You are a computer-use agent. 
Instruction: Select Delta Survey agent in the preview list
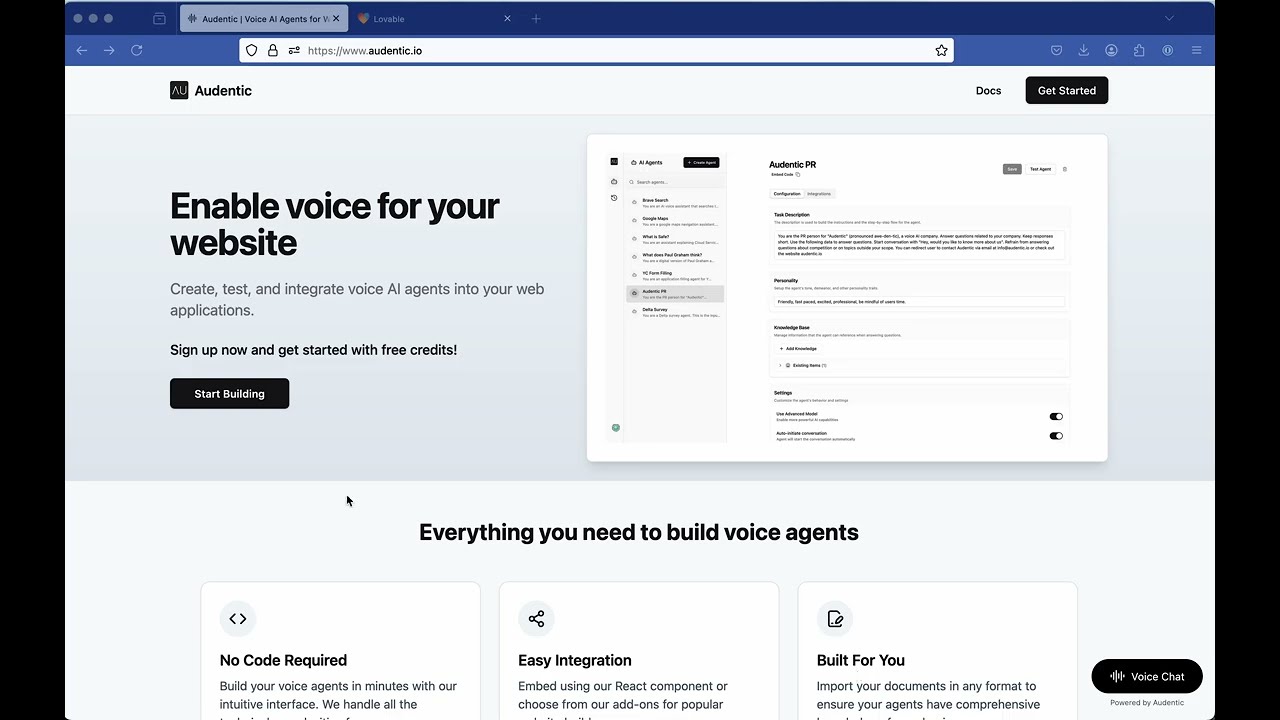(675, 312)
